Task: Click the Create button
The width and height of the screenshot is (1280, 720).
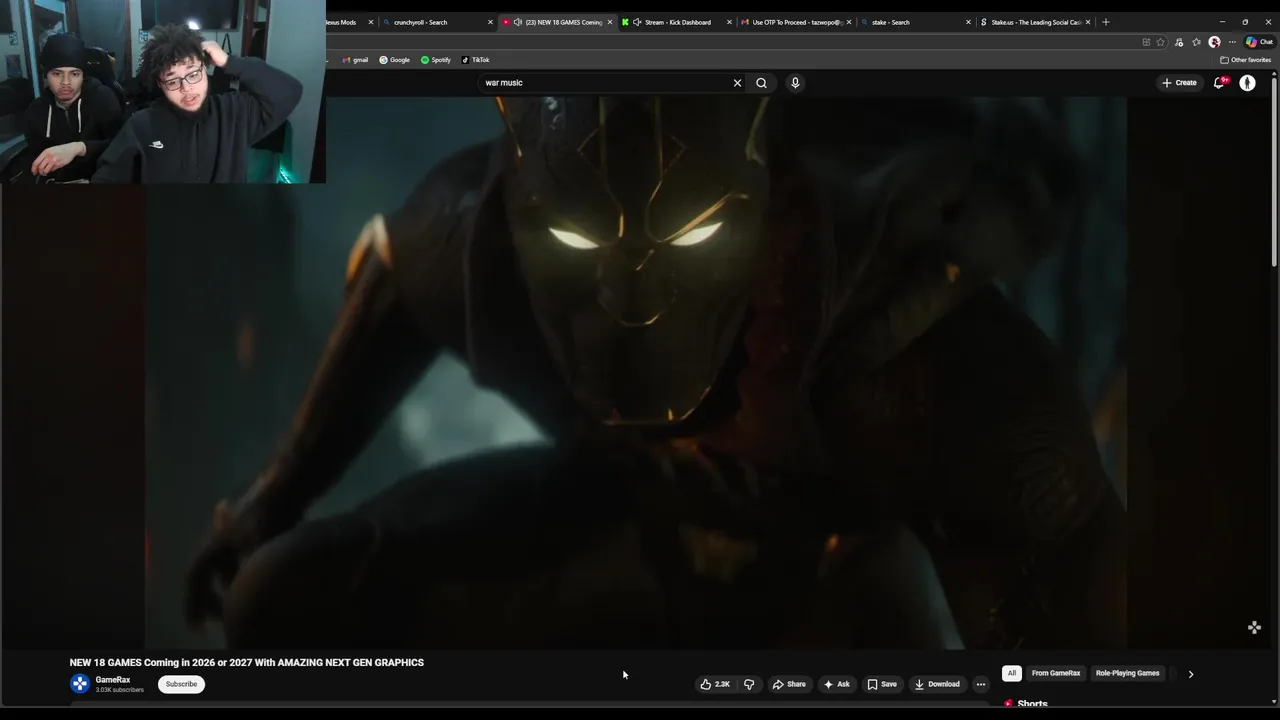Action: (x=1179, y=83)
